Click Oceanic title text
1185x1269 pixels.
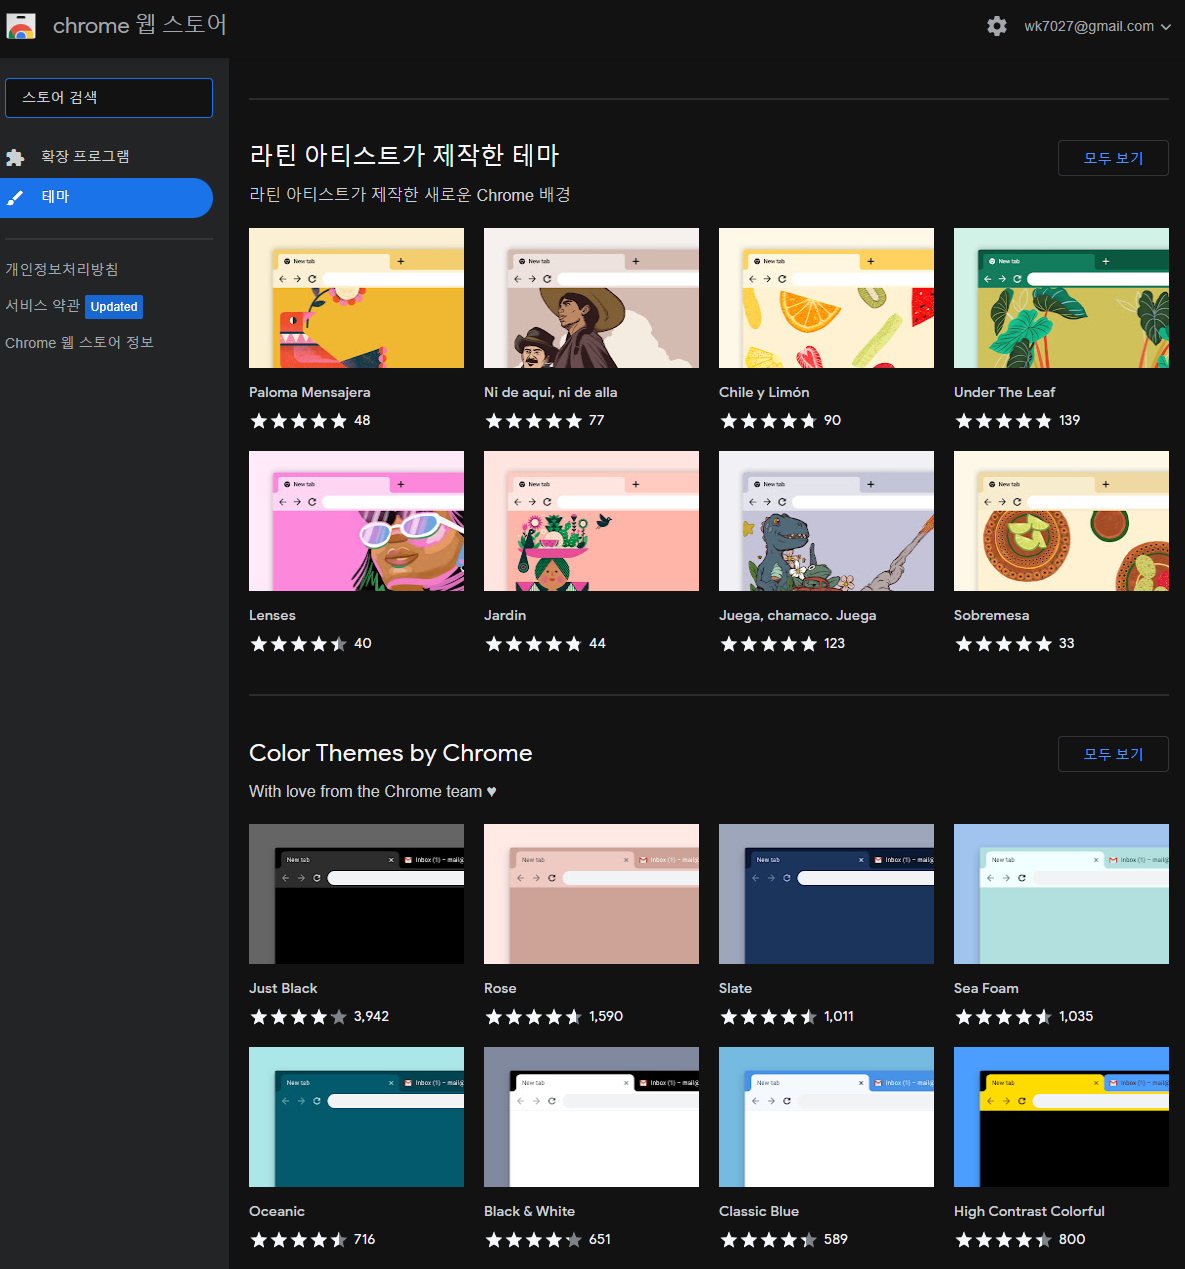pos(277,1211)
